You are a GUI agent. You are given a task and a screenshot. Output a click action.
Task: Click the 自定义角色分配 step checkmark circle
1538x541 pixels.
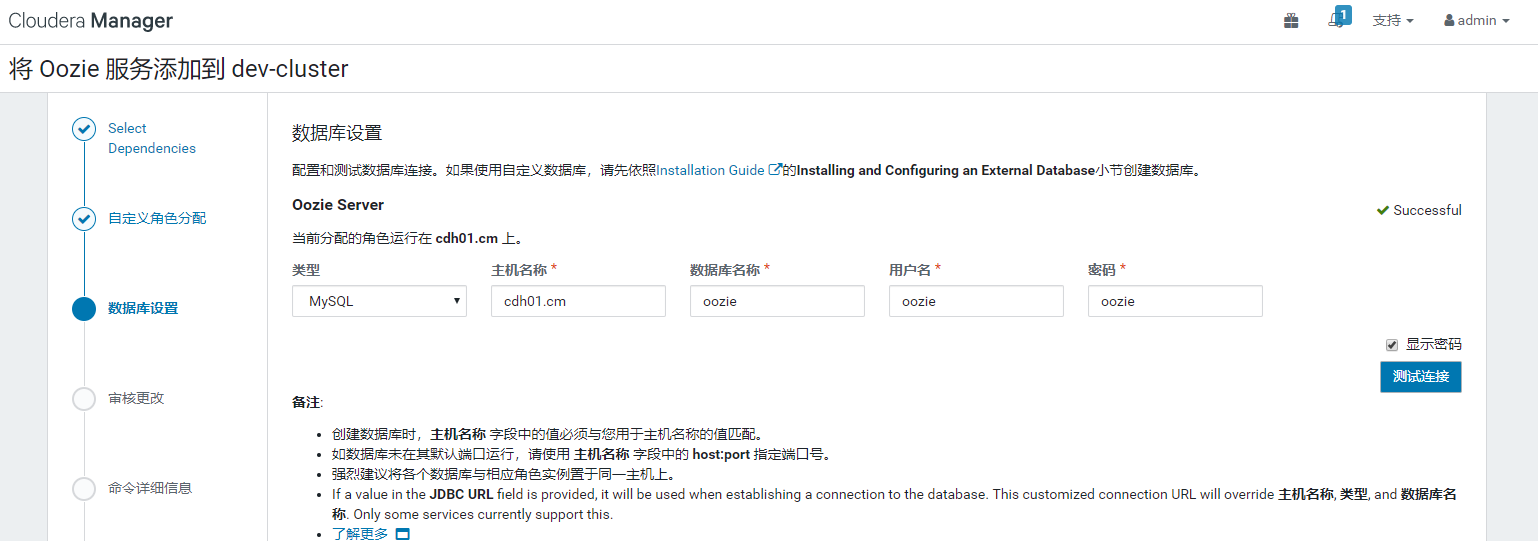[84, 219]
